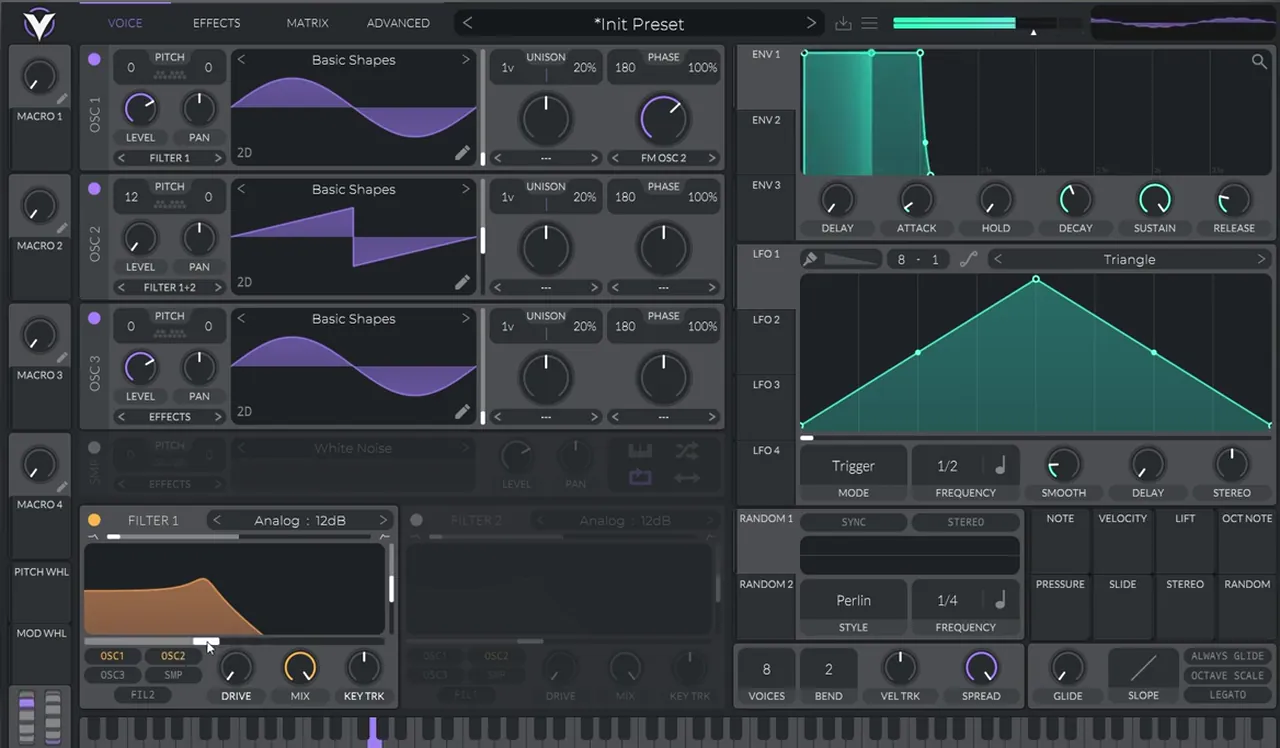The height and width of the screenshot is (748, 1280).
Task: Click the Random 1 frequency note icon
Action: pyautogui.click(x=999, y=600)
